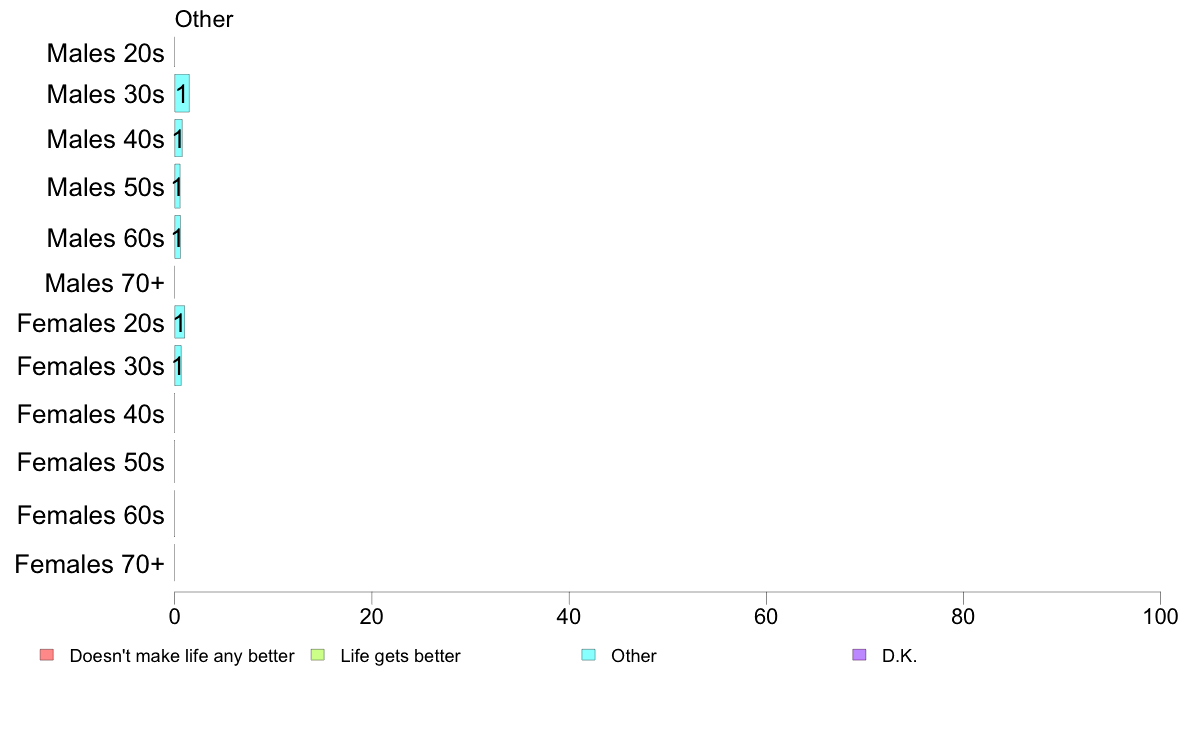Click the 40 tick label on axis
The image size is (1188, 736).
[x=569, y=617]
